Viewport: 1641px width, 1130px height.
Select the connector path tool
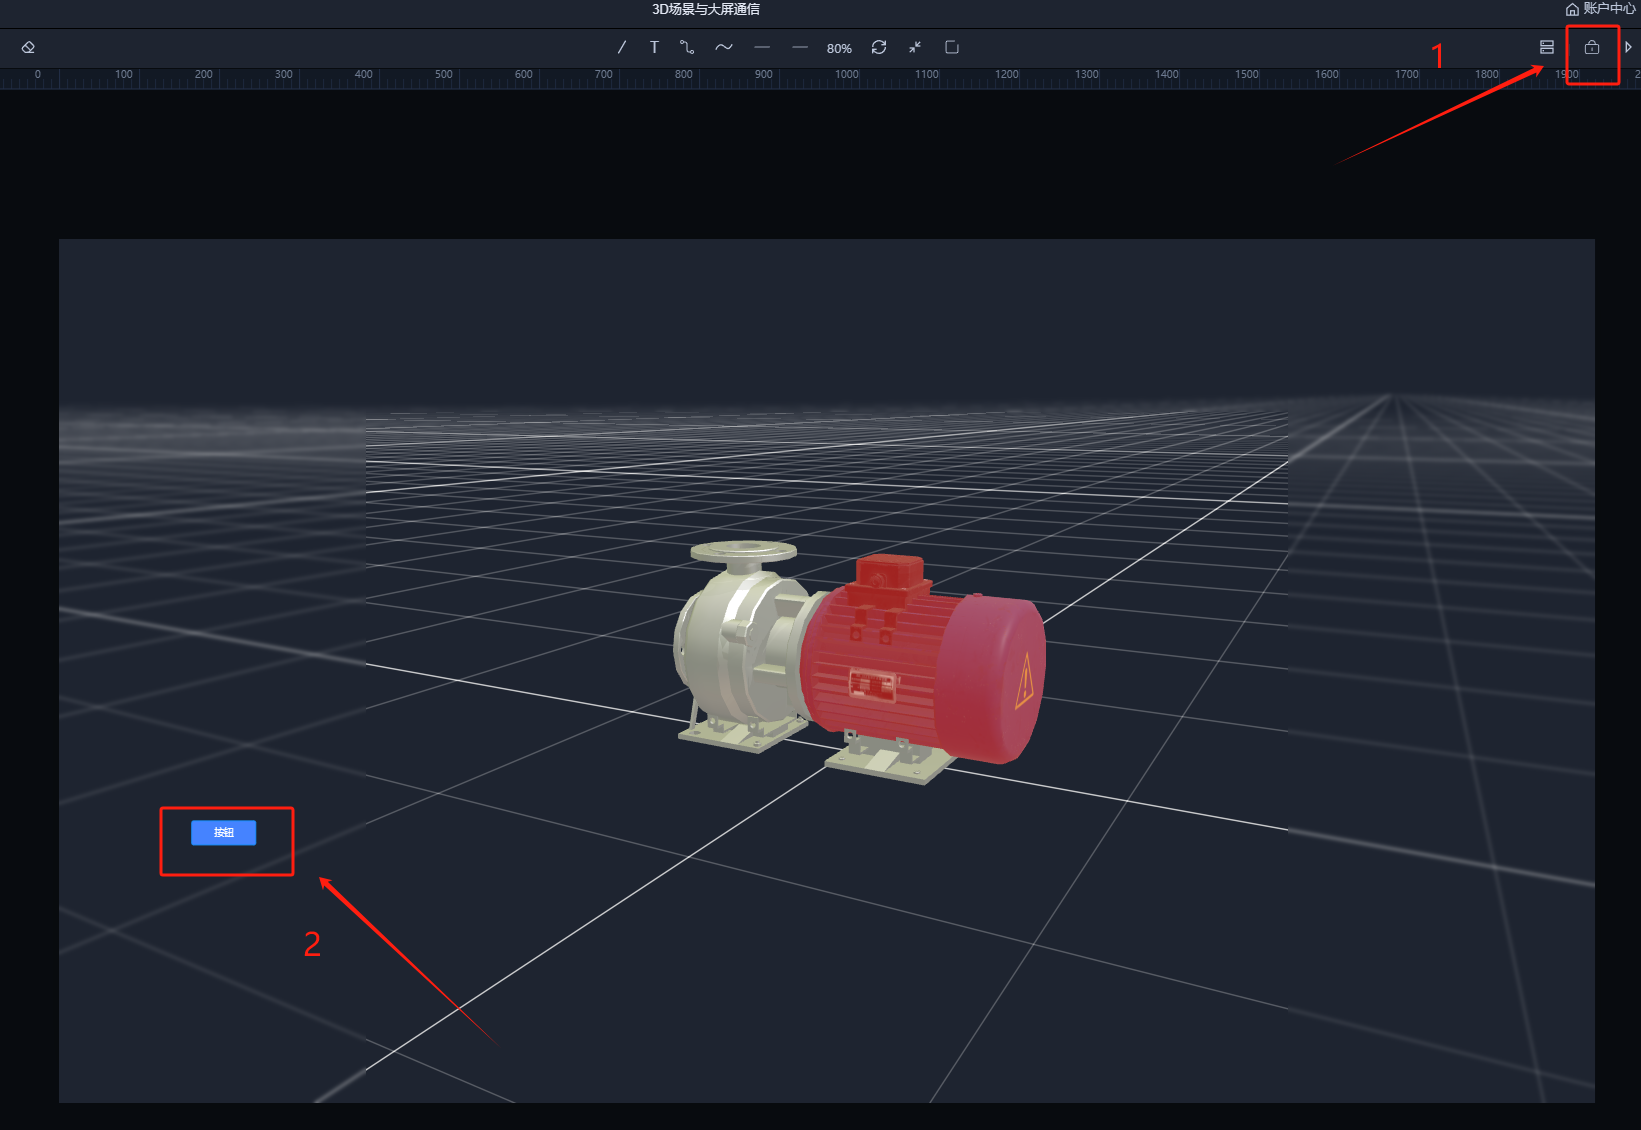687,47
